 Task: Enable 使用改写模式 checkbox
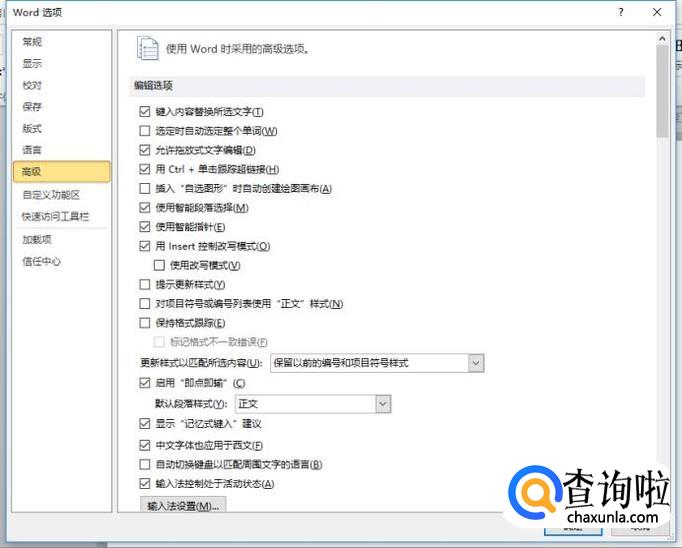coord(159,265)
